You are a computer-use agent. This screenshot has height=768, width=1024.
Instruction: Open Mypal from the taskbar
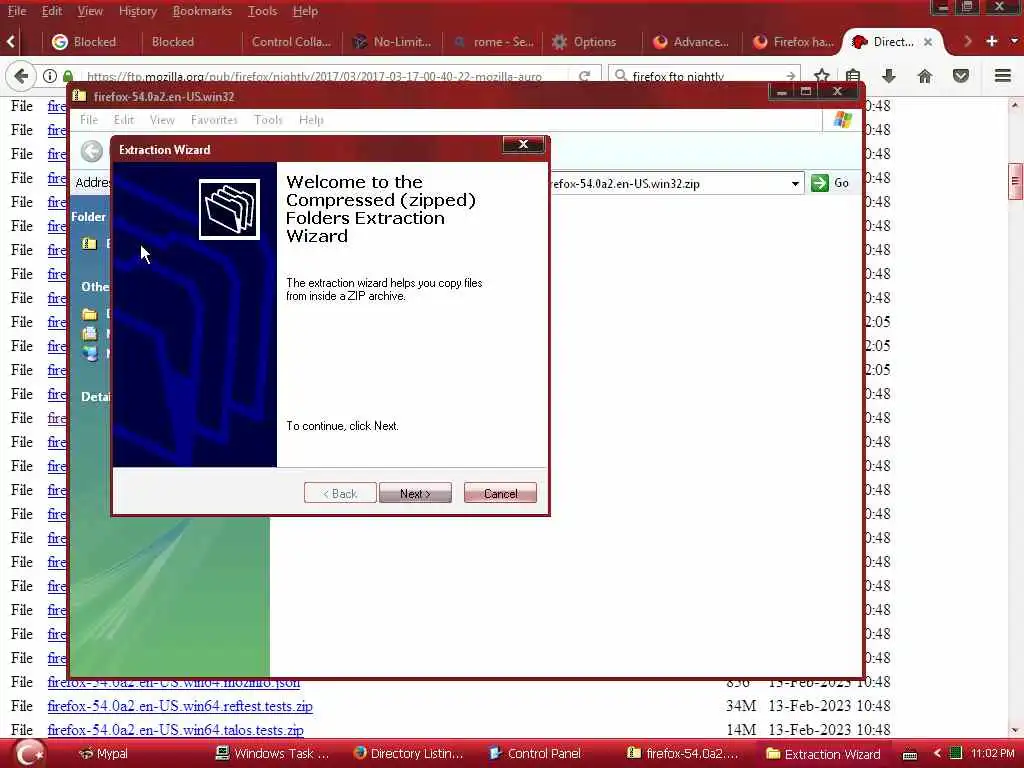[103, 754]
